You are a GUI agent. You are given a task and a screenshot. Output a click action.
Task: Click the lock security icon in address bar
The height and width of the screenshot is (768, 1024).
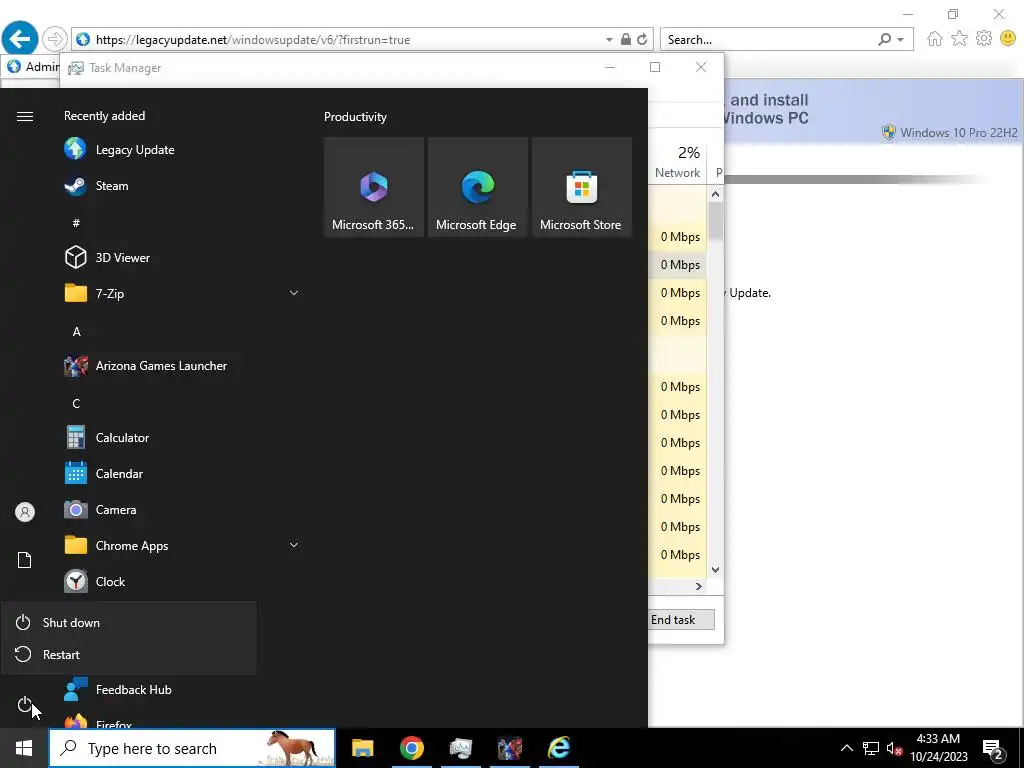[626, 39]
